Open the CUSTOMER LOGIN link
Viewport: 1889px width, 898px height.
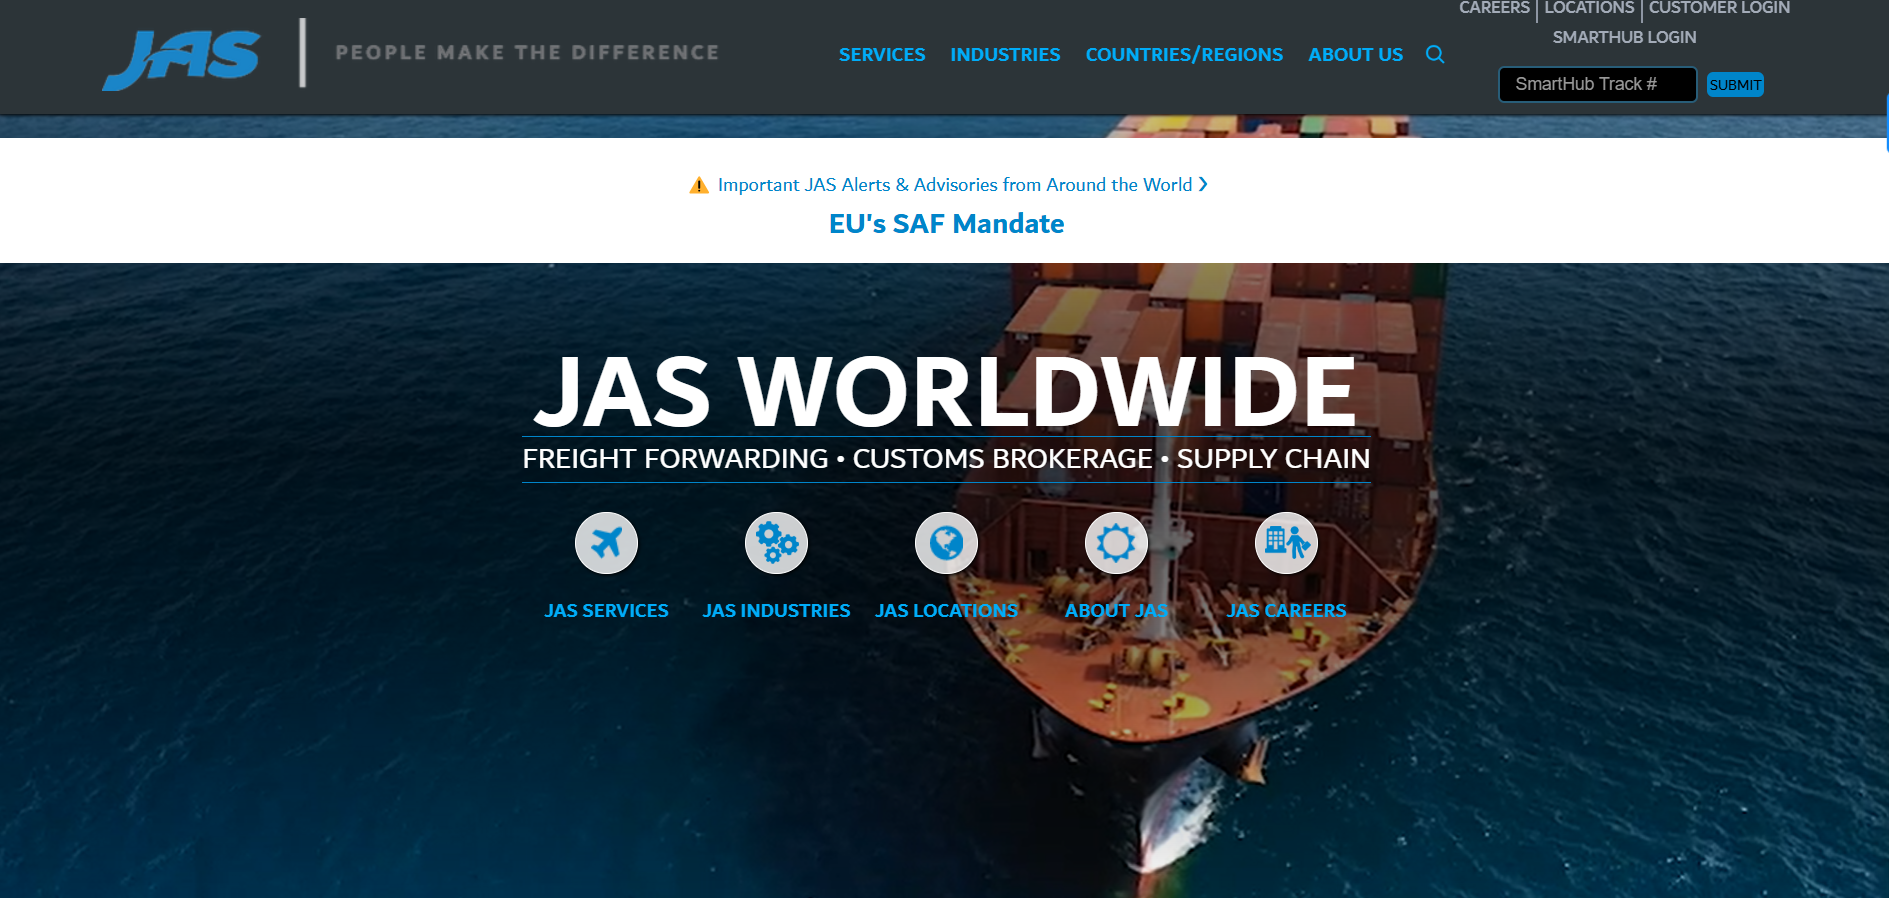pyautogui.click(x=1719, y=8)
